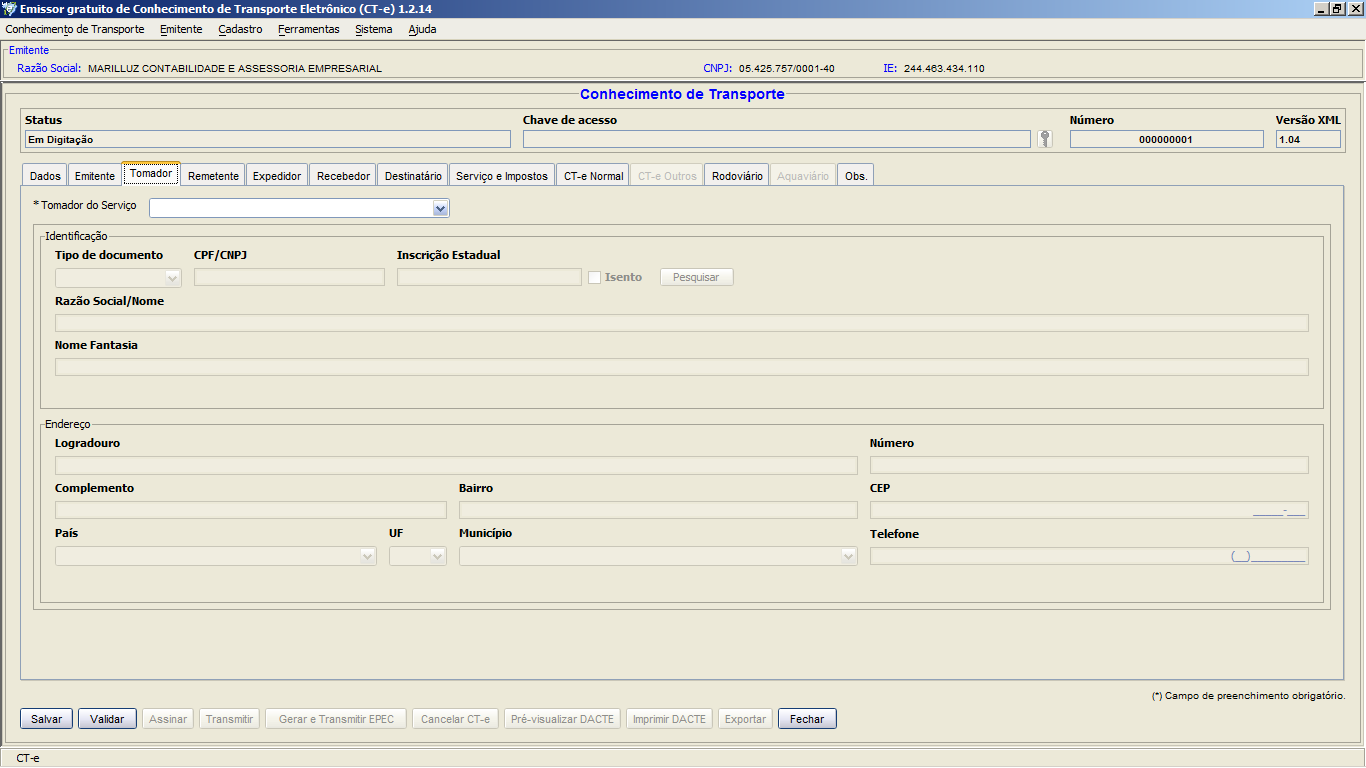Open the Recebedor tab
Screen dimensions: 1366x768
click(343, 176)
